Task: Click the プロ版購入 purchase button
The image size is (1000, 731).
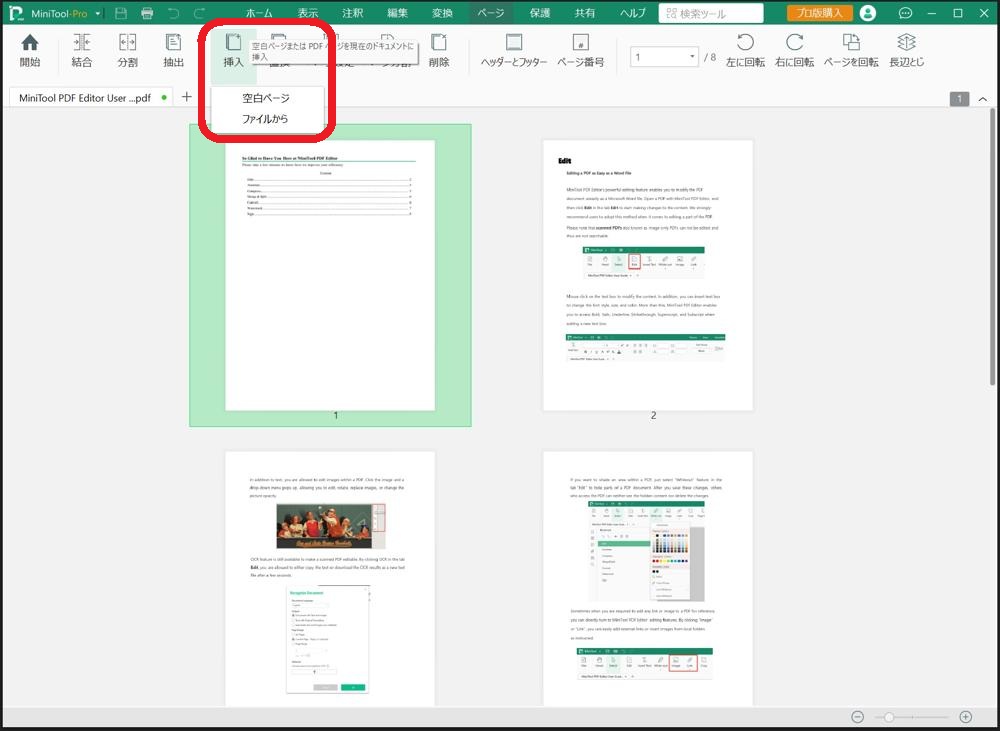Action: pyautogui.click(x=819, y=13)
